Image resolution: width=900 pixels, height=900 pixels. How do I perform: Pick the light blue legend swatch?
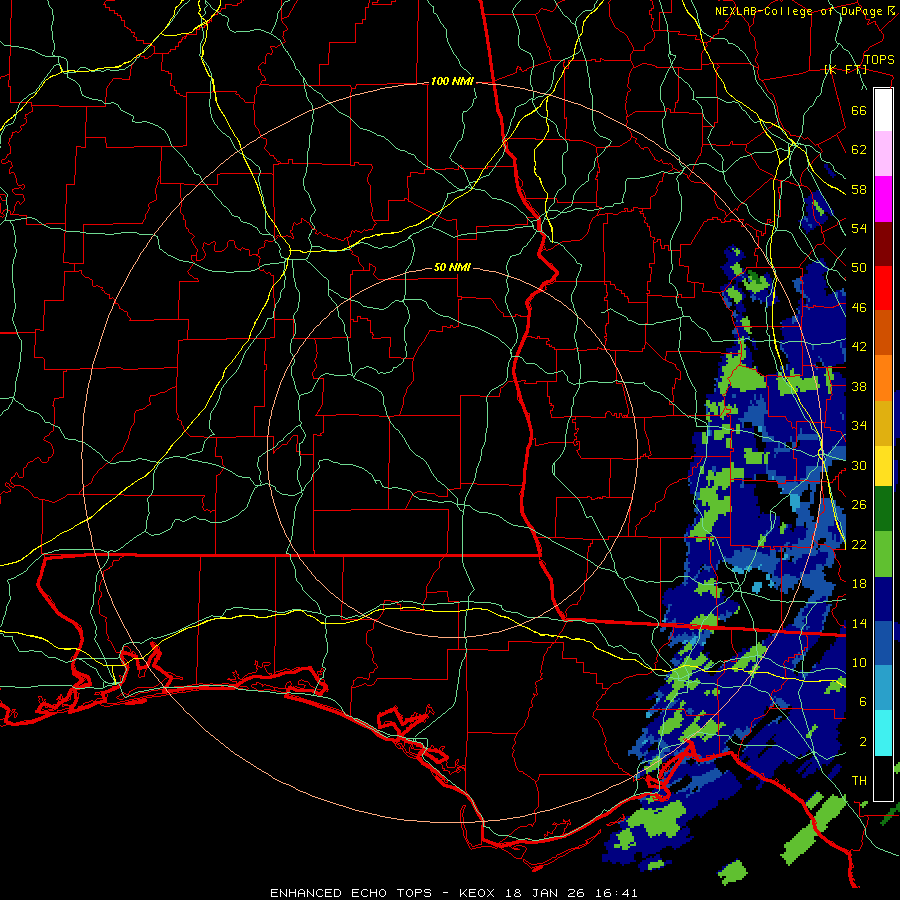tap(883, 688)
